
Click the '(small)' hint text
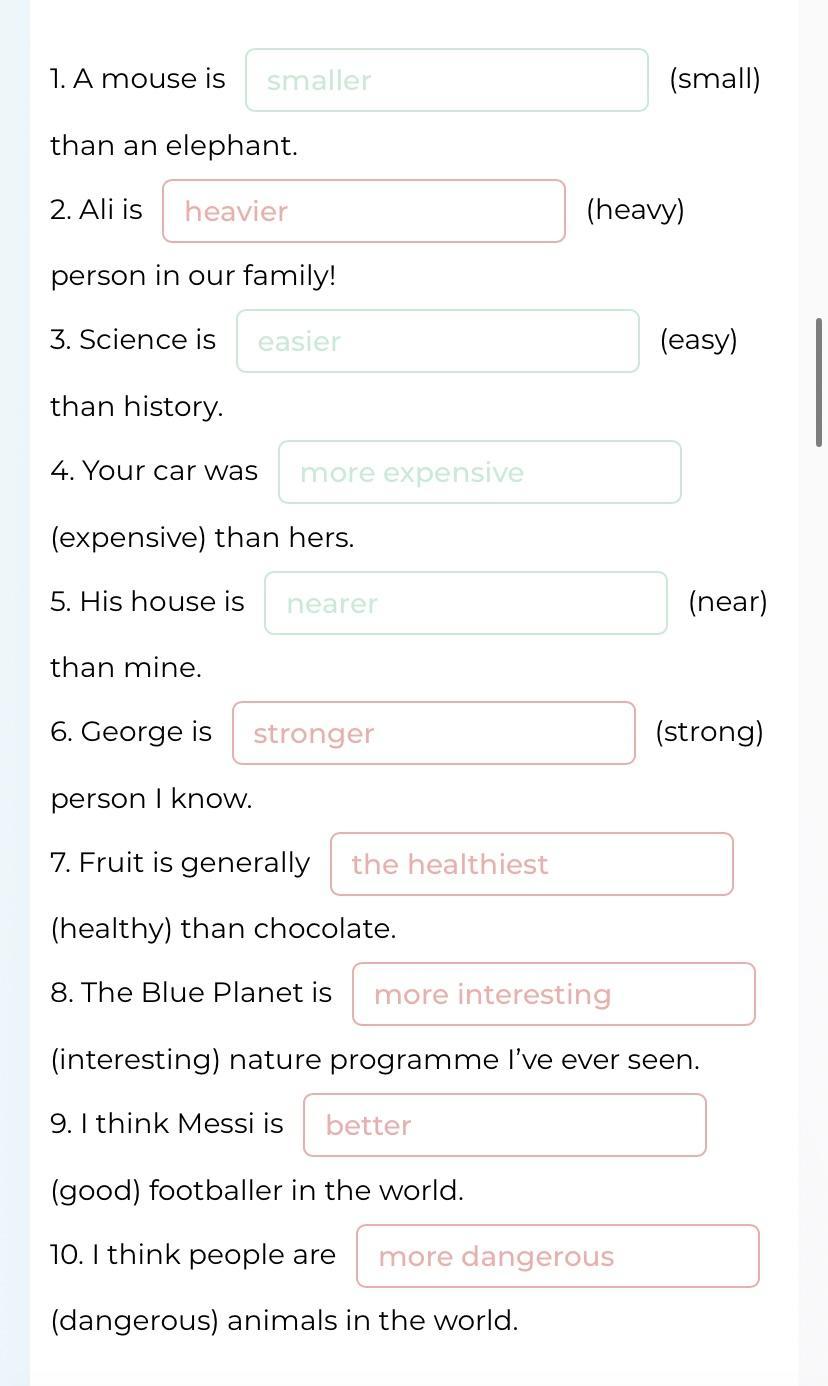(715, 79)
